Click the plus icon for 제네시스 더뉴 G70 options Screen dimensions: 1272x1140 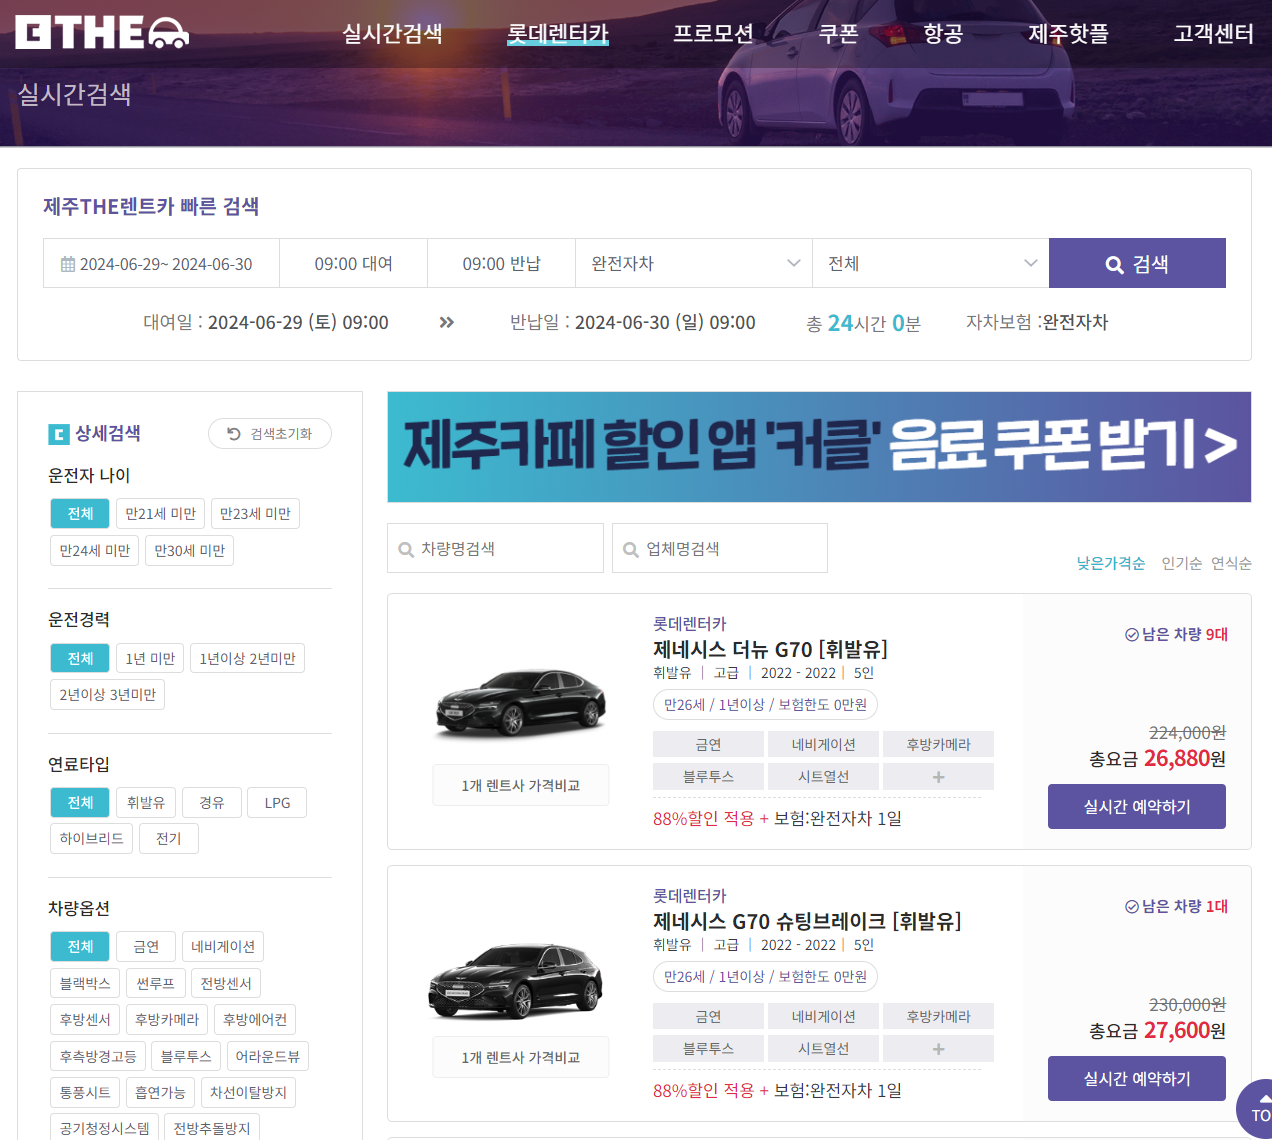pos(938,777)
